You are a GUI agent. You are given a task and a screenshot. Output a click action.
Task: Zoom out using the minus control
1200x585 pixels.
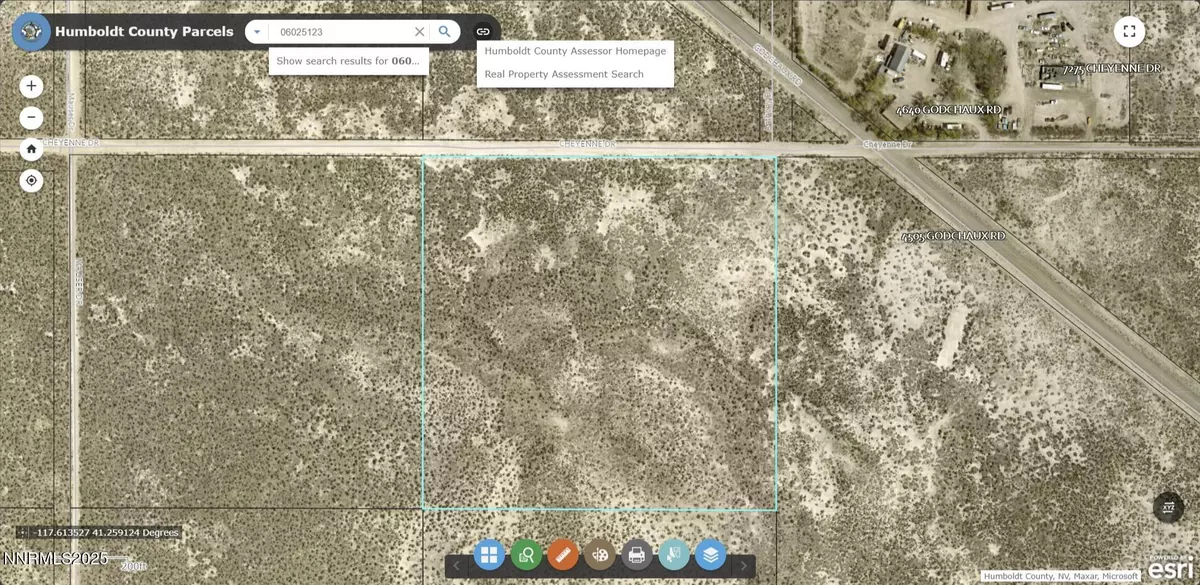coord(31,117)
